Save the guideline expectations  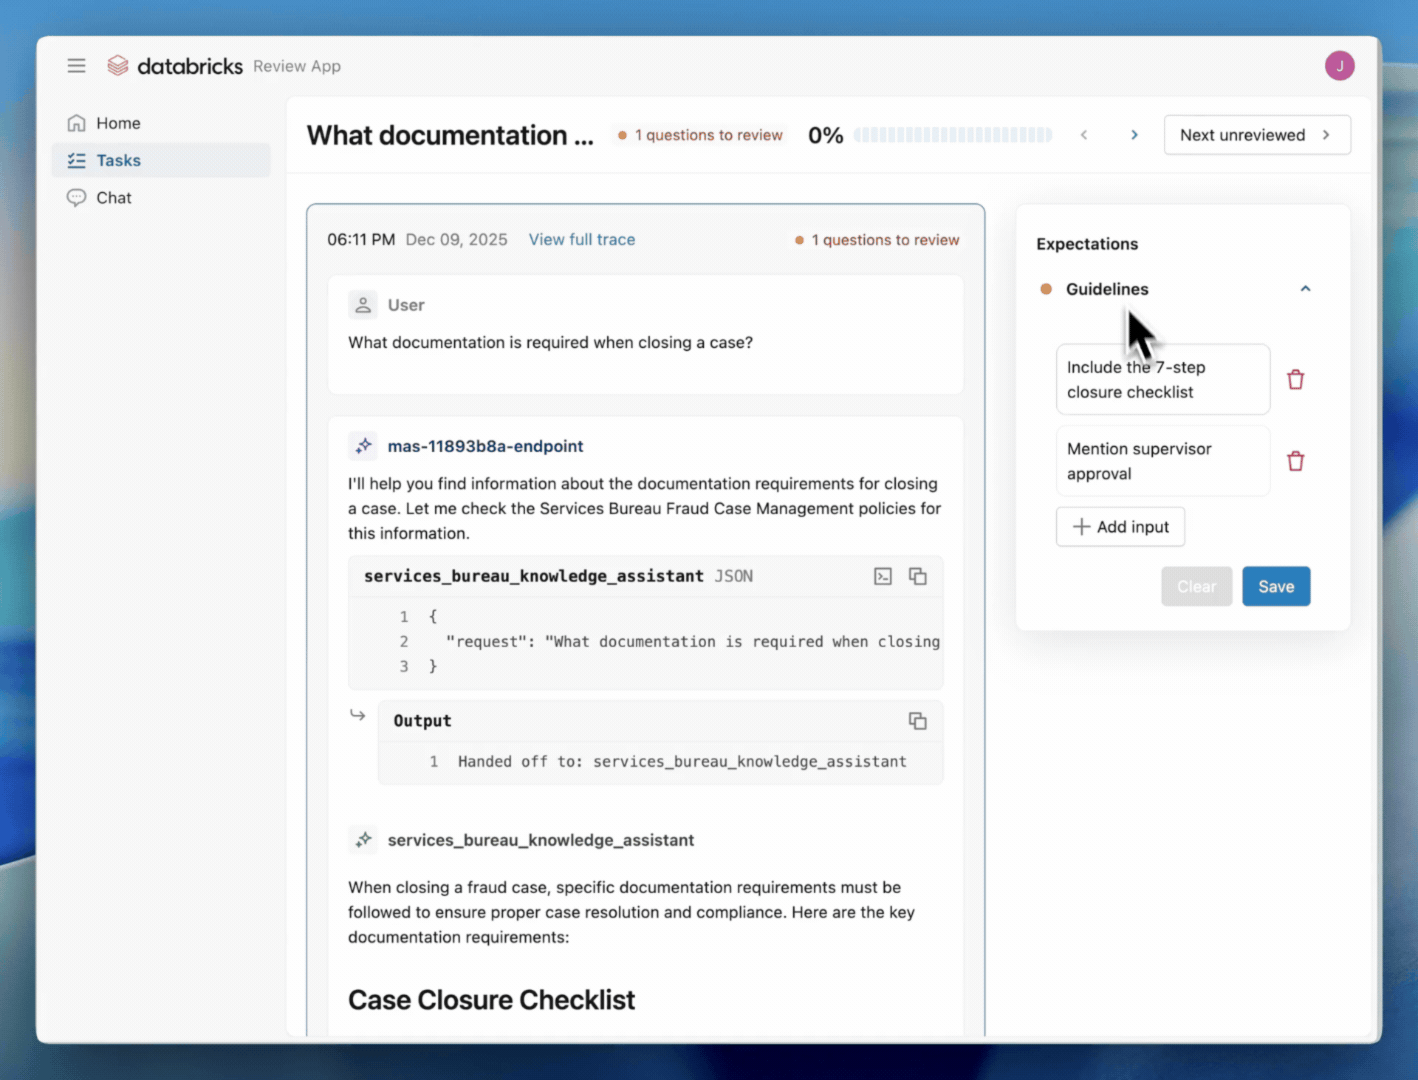1276,586
